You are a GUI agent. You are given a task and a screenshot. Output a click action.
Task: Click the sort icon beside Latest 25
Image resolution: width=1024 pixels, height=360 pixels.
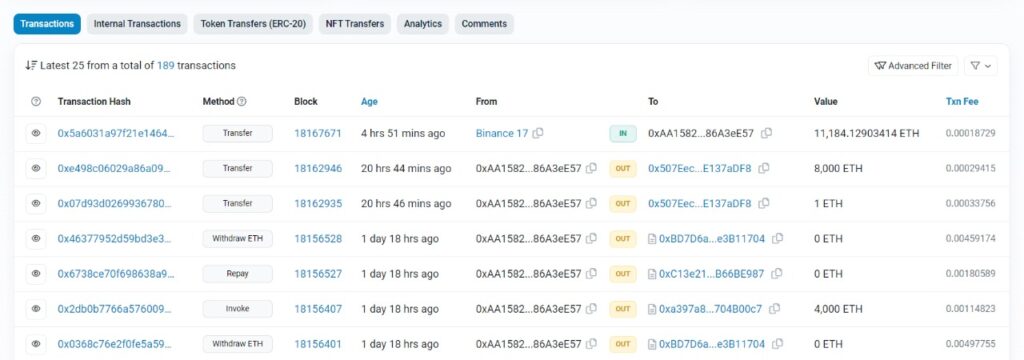coord(31,65)
